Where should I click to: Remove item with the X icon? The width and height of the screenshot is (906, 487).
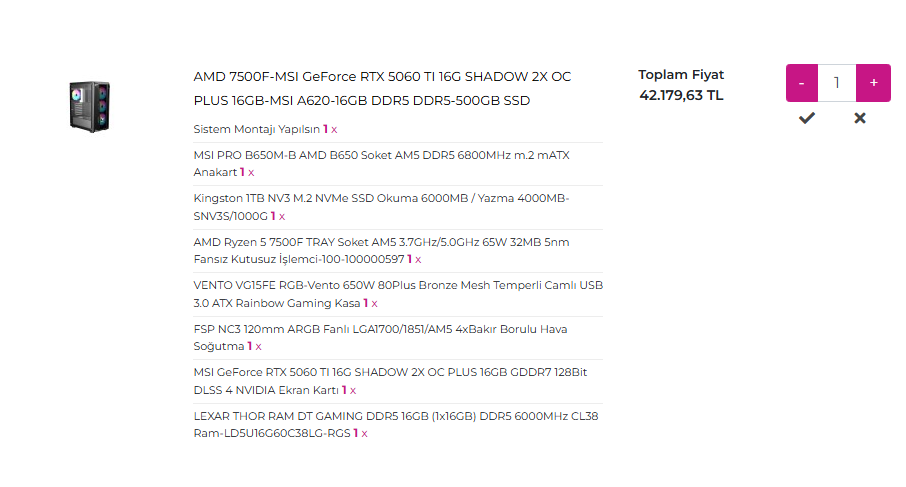(x=860, y=118)
